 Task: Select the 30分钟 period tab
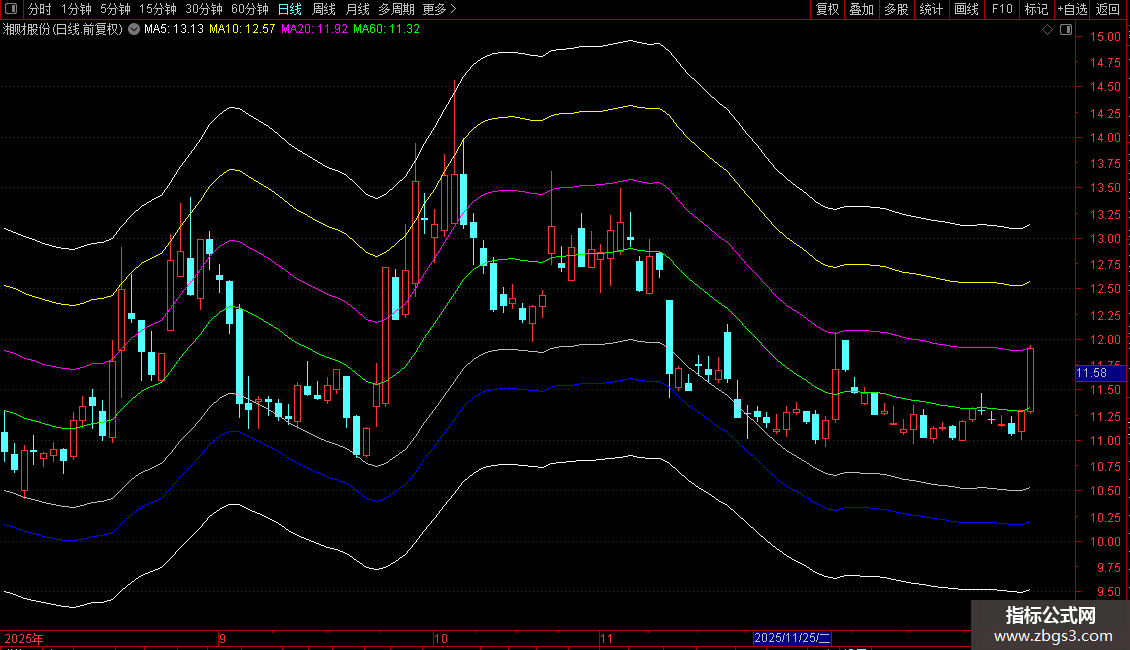click(x=204, y=9)
